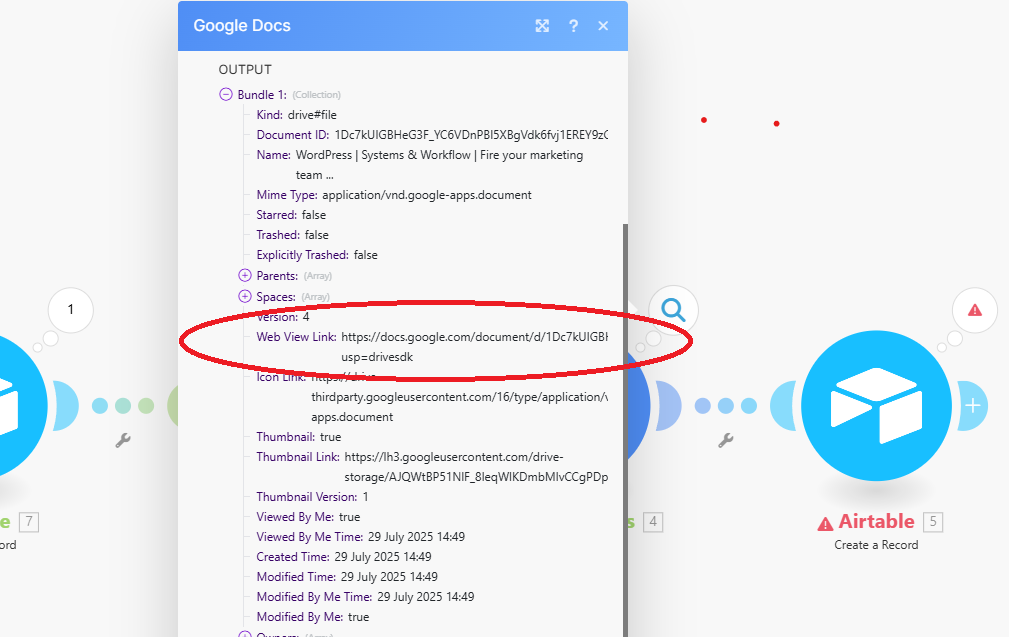This screenshot has height=637, width=1009.
Task: Open help for the Google Docs panel
Action: click(573, 26)
